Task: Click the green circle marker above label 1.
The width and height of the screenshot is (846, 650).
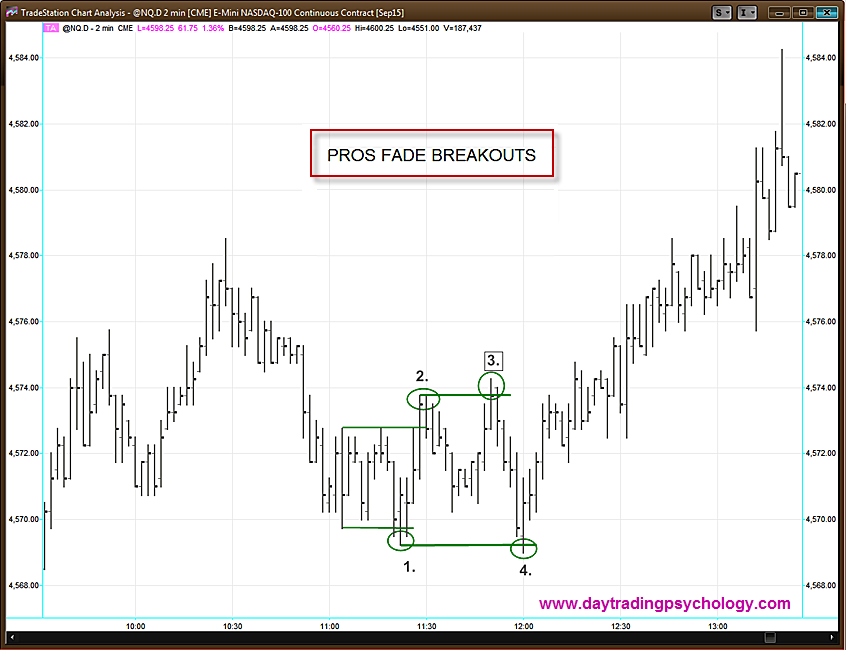Action: (x=401, y=540)
